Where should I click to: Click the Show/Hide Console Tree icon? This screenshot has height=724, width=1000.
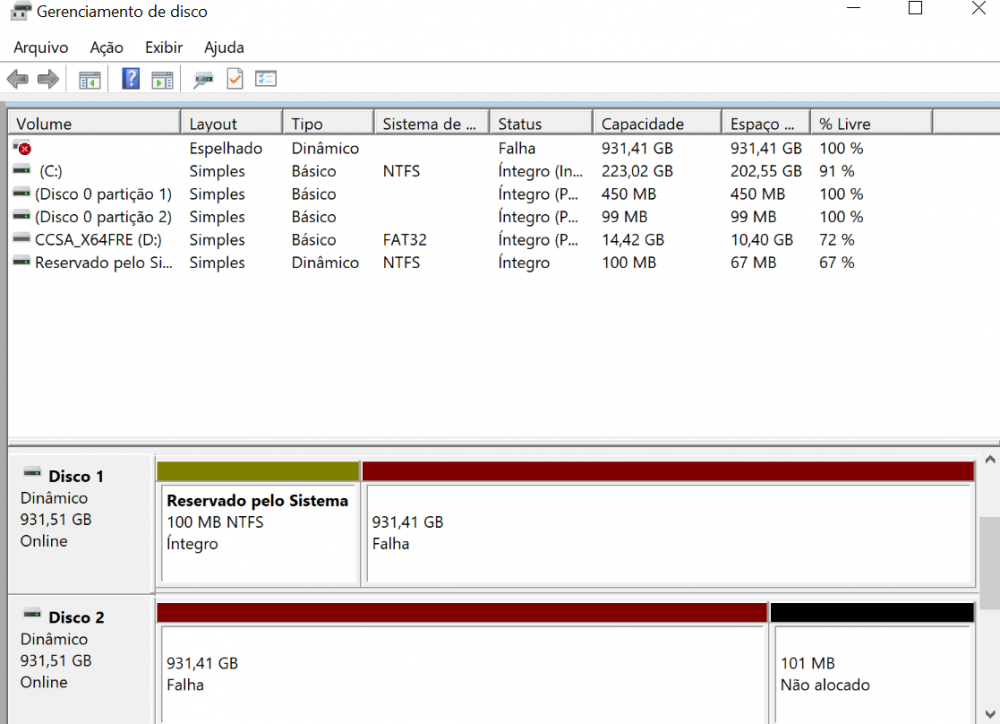pos(90,79)
